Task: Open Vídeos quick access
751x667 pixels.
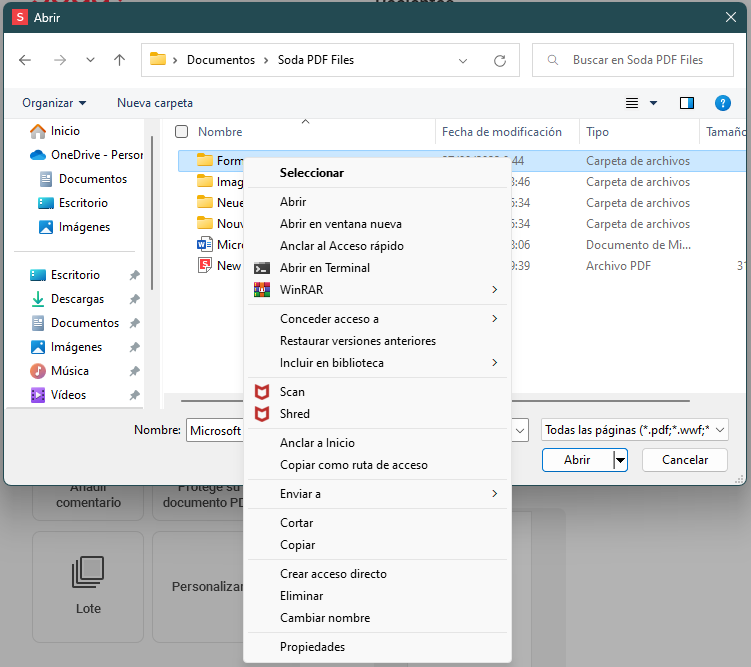Action: tap(58, 395)
